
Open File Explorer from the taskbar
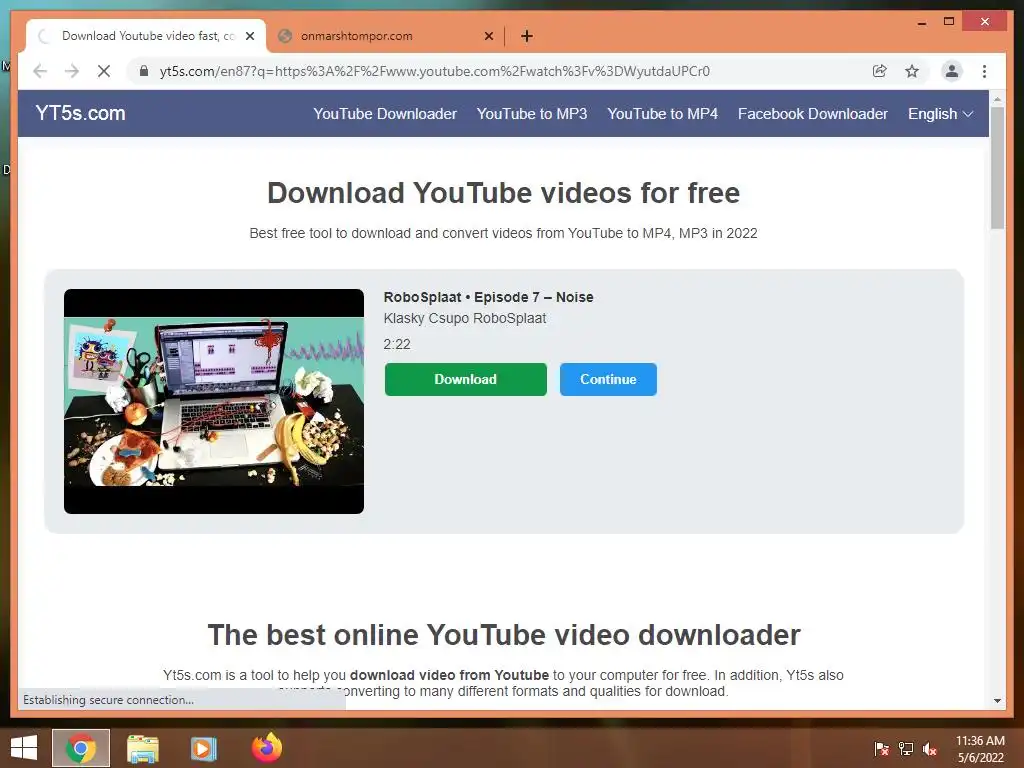tap(142, 748)
